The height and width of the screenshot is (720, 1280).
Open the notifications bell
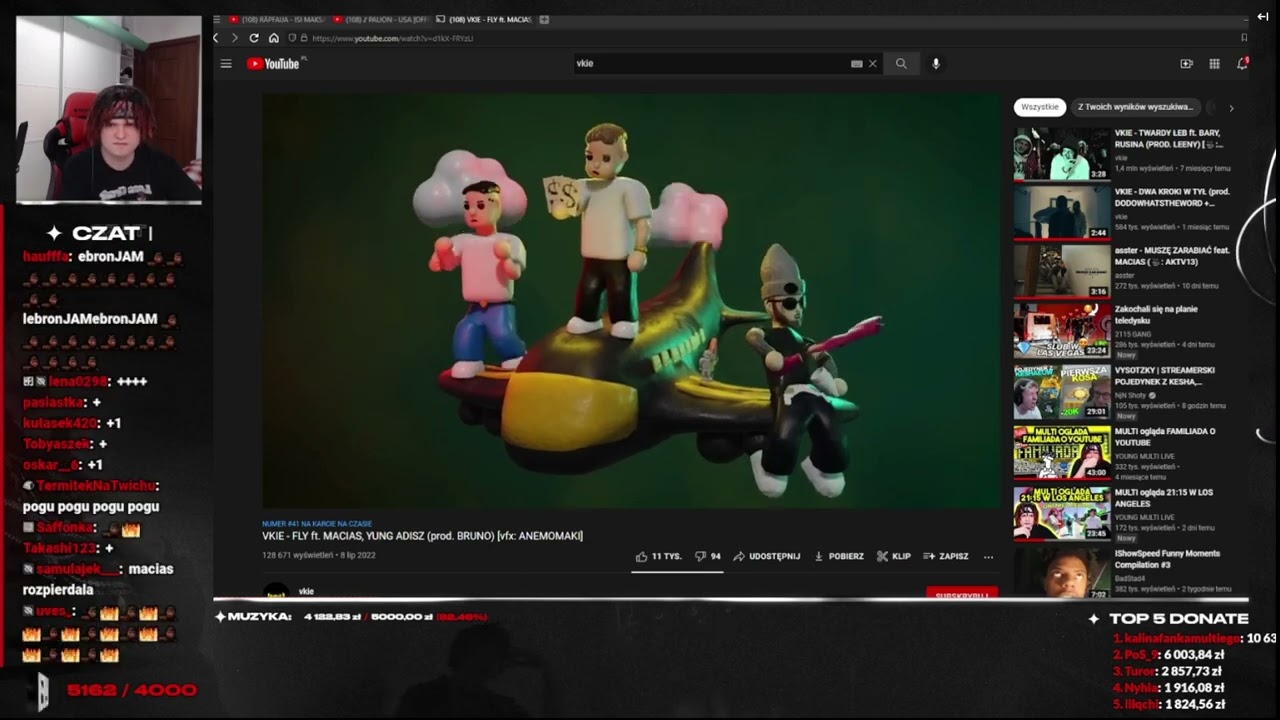(x=1242, y=64)
